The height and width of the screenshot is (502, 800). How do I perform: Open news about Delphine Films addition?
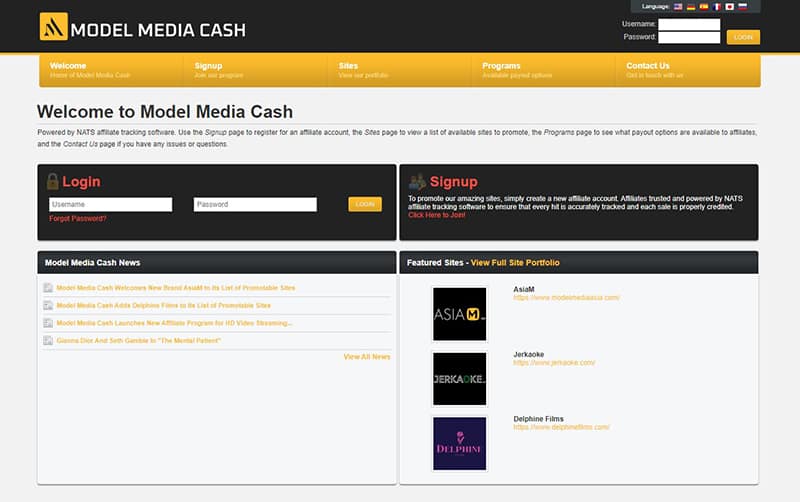click(163, 305)
